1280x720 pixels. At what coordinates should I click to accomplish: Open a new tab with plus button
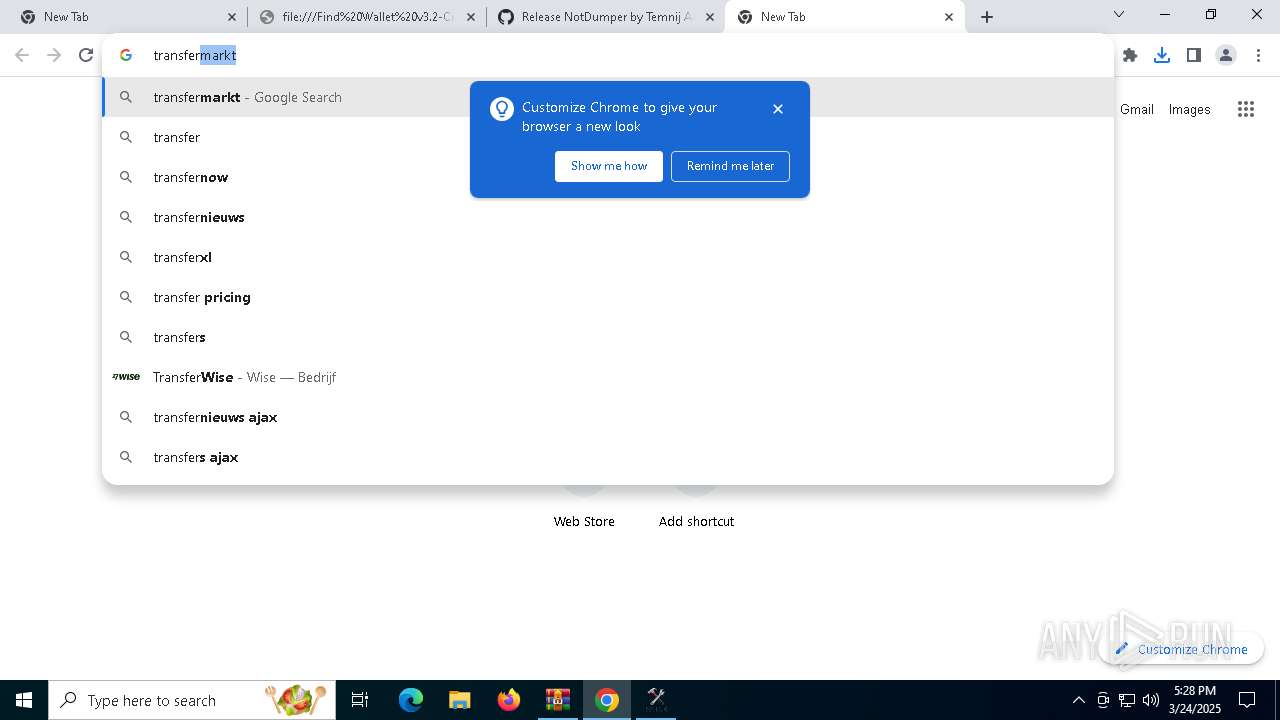point(987,17)
